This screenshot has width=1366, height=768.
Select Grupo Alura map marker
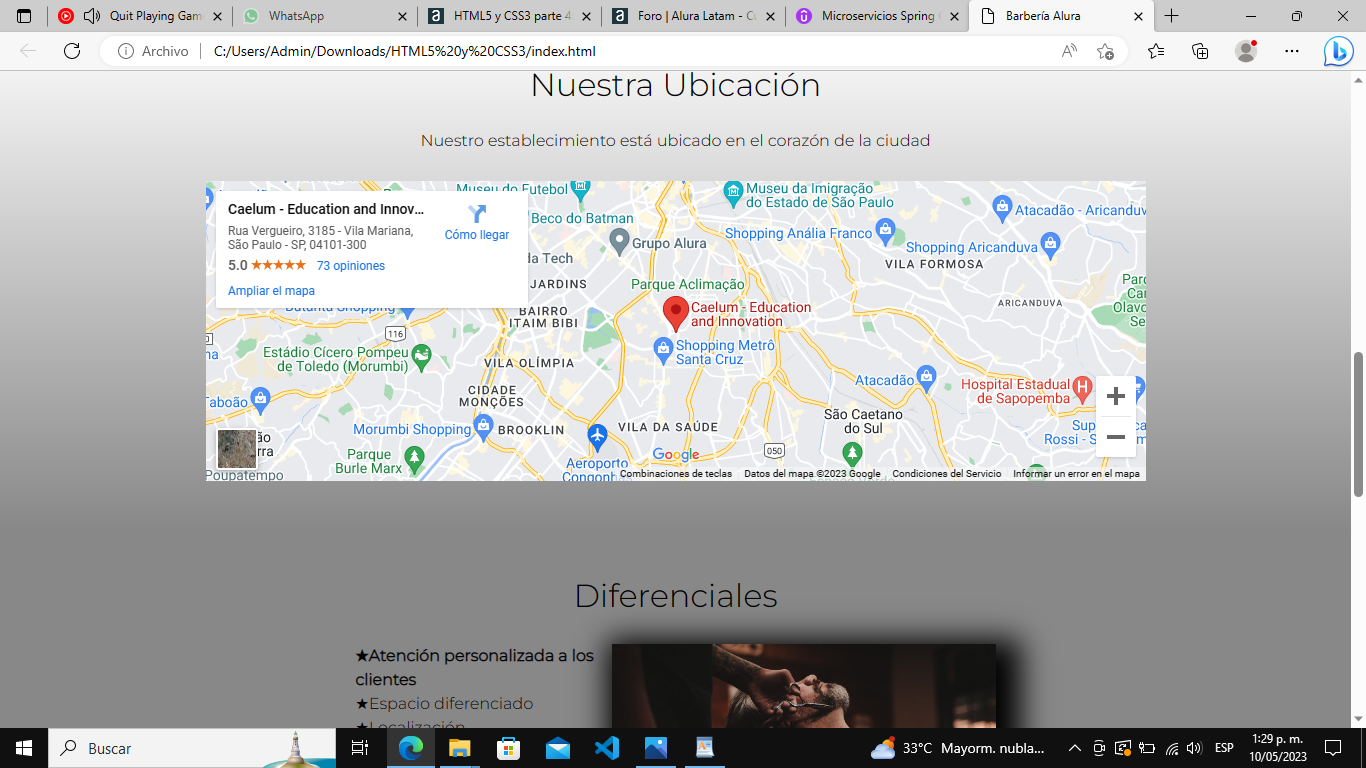(619, 240)
